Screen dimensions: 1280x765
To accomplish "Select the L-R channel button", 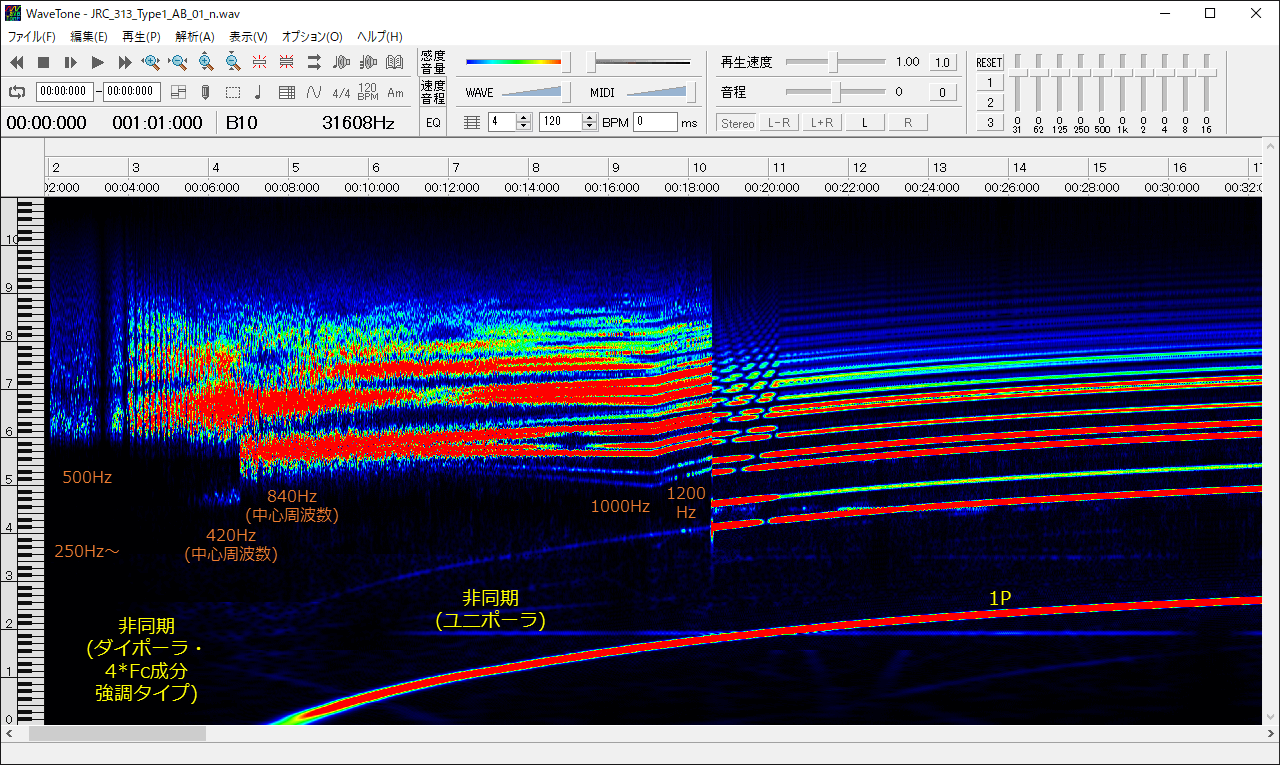I will click(x=779, y=122).
